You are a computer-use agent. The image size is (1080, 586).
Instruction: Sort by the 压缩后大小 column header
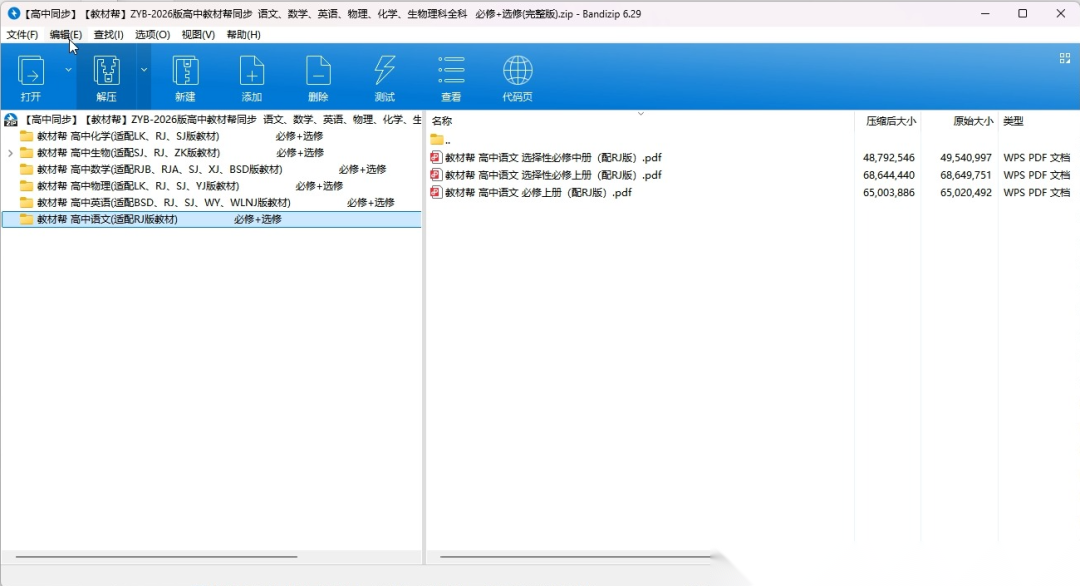point(890,121)
